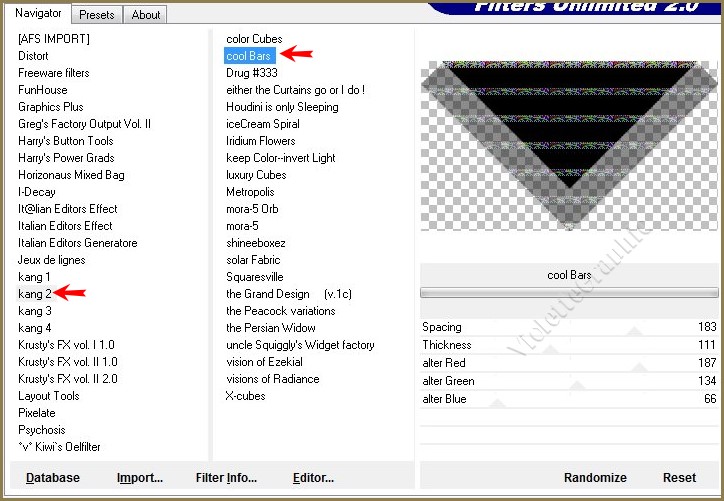Screen dimensions: 724x501
Task: Click the filter preview image
Action: pos(570,145)
